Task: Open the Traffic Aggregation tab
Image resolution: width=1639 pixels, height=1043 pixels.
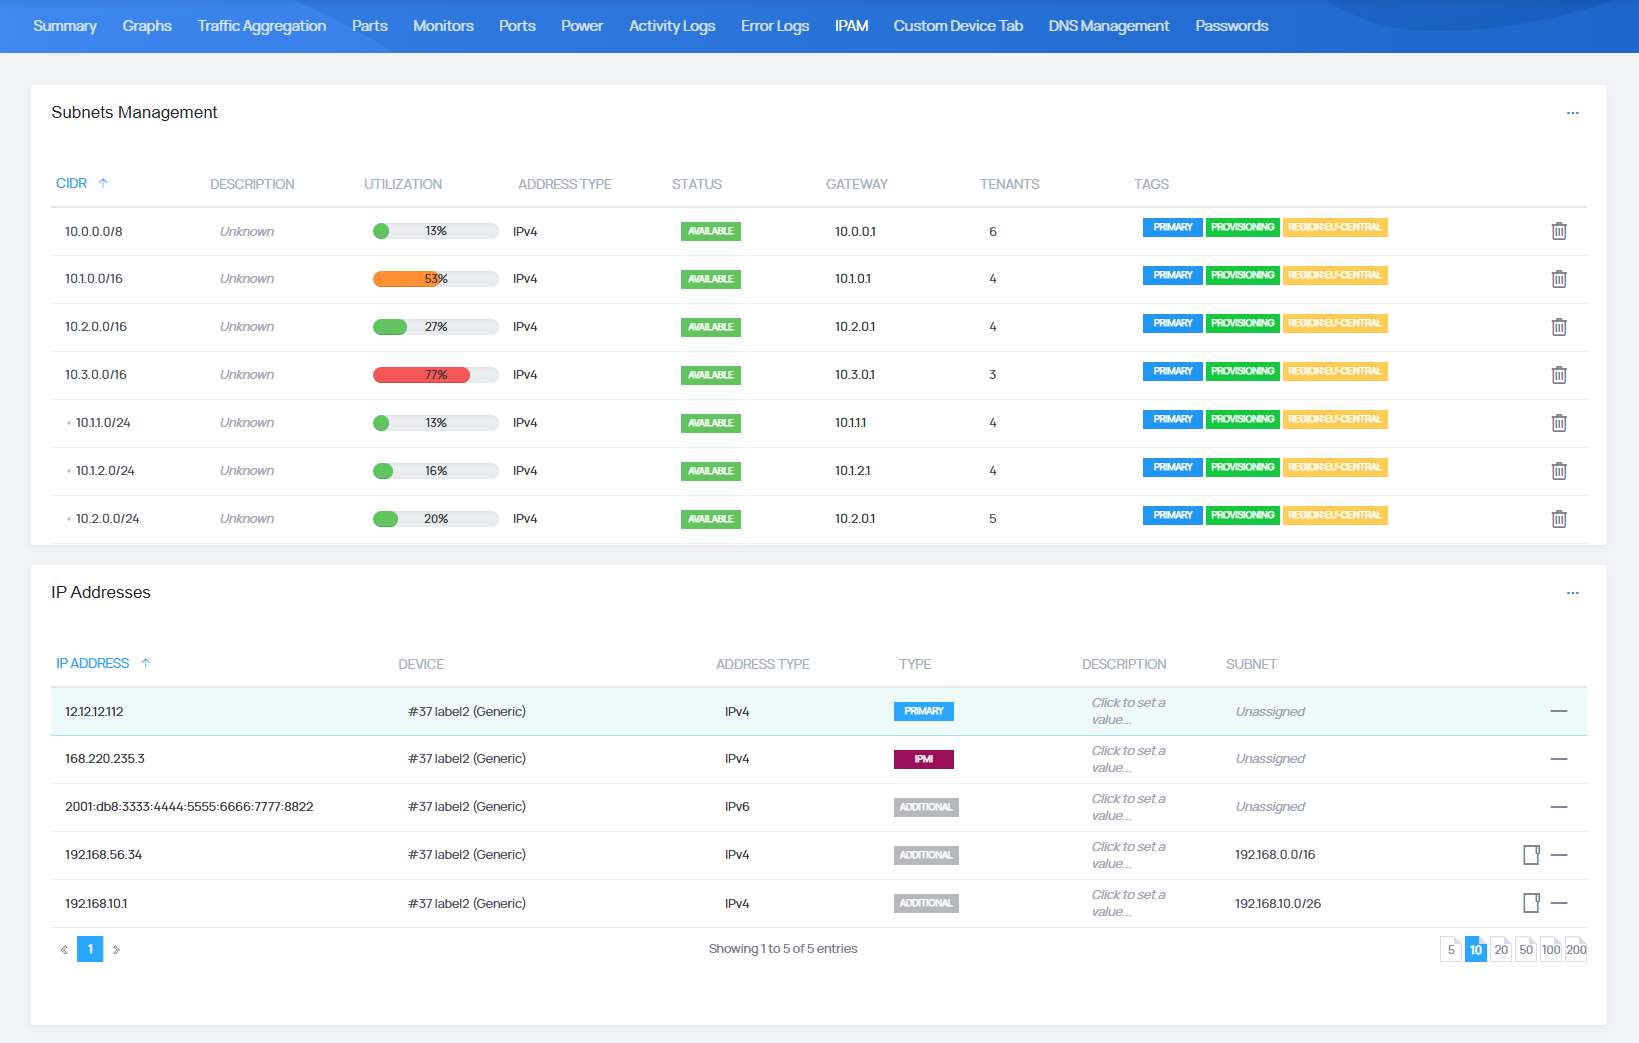Action: point(262,26)
